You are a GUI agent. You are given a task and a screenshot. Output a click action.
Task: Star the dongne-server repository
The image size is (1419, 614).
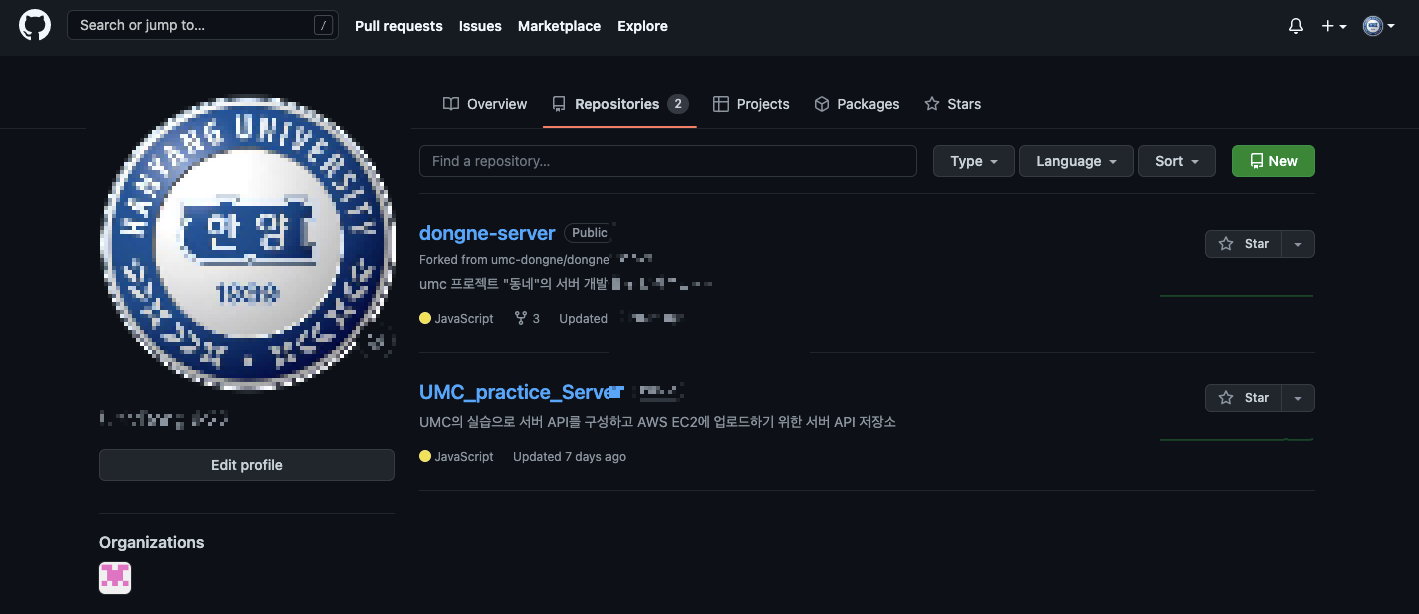[1244, 244]
